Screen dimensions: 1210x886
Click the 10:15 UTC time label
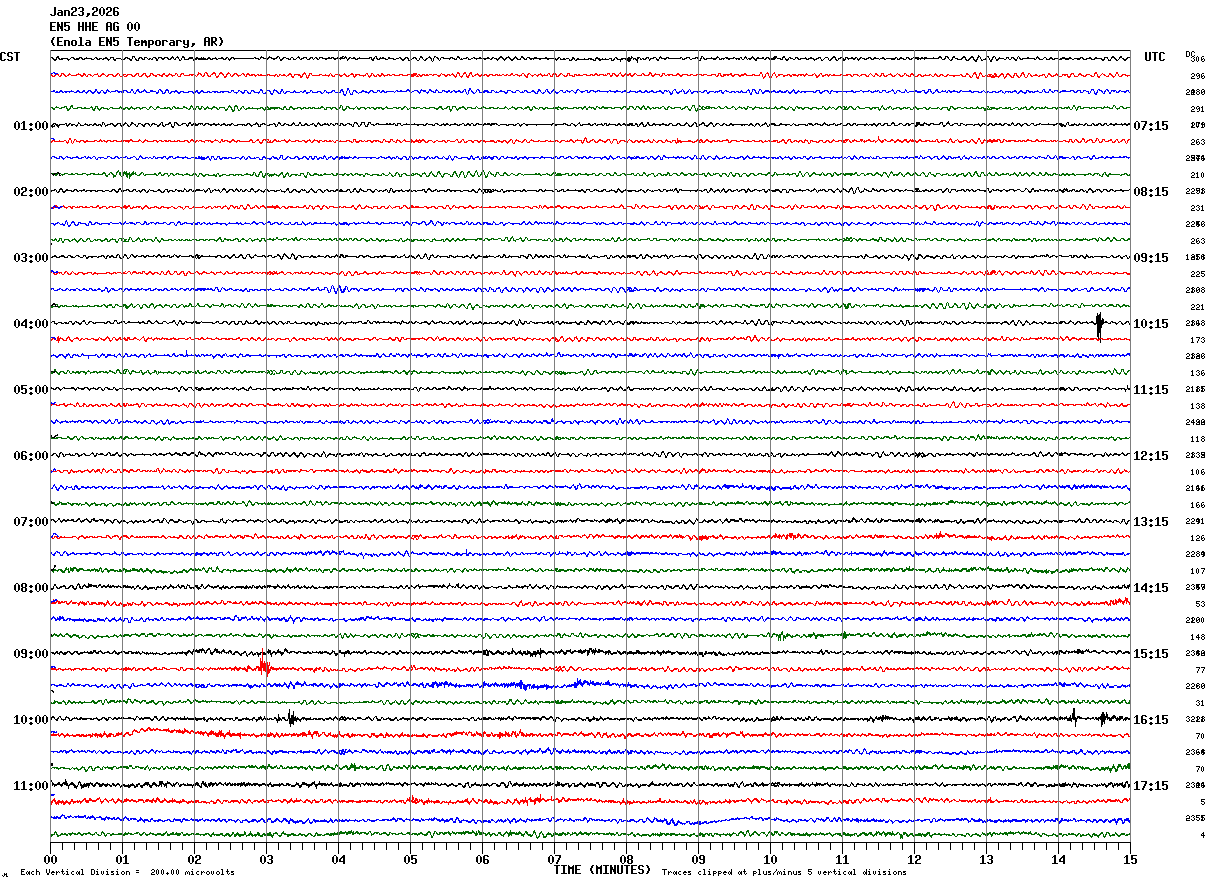pyautogui.click(x=1151, y=324)
